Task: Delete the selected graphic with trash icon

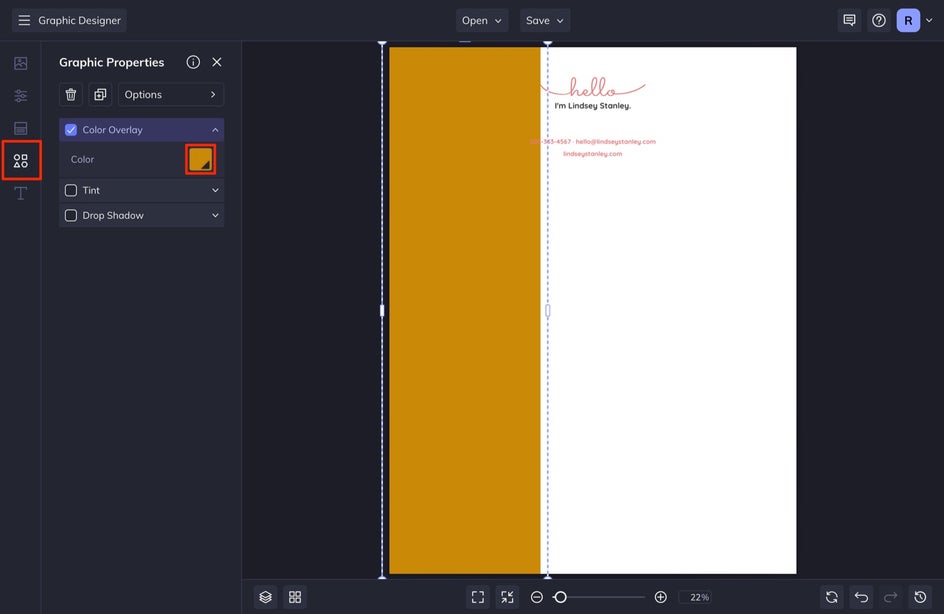Action: [71, 95]
